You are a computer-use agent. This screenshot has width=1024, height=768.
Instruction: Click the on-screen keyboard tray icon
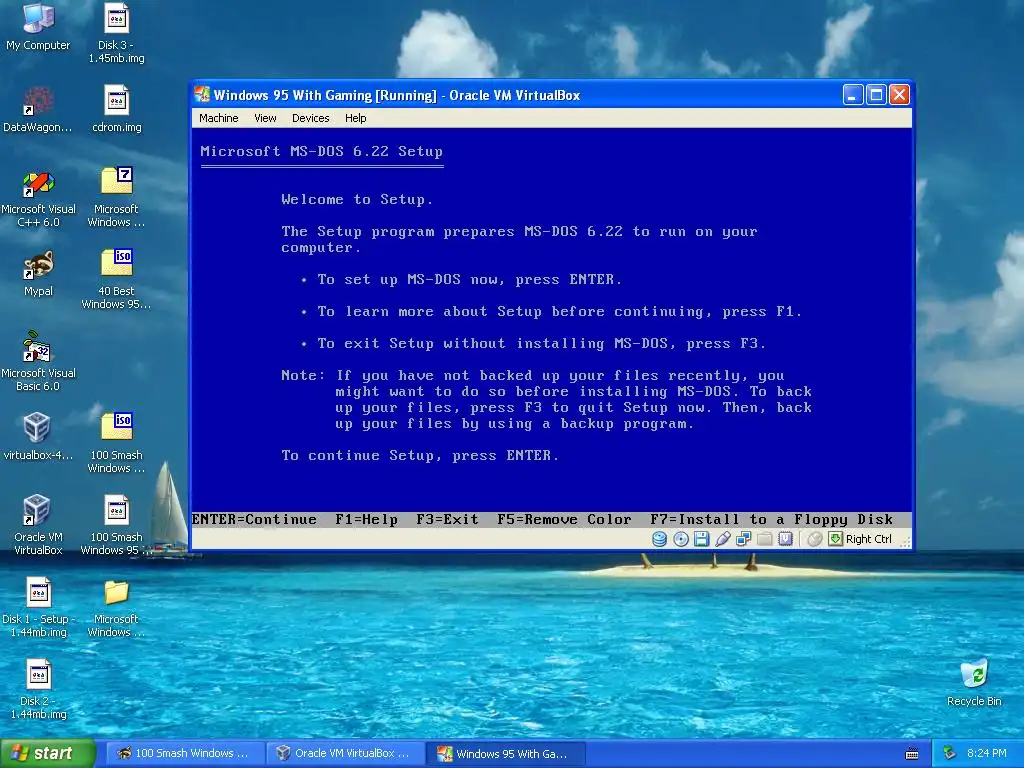pos(912,754)
